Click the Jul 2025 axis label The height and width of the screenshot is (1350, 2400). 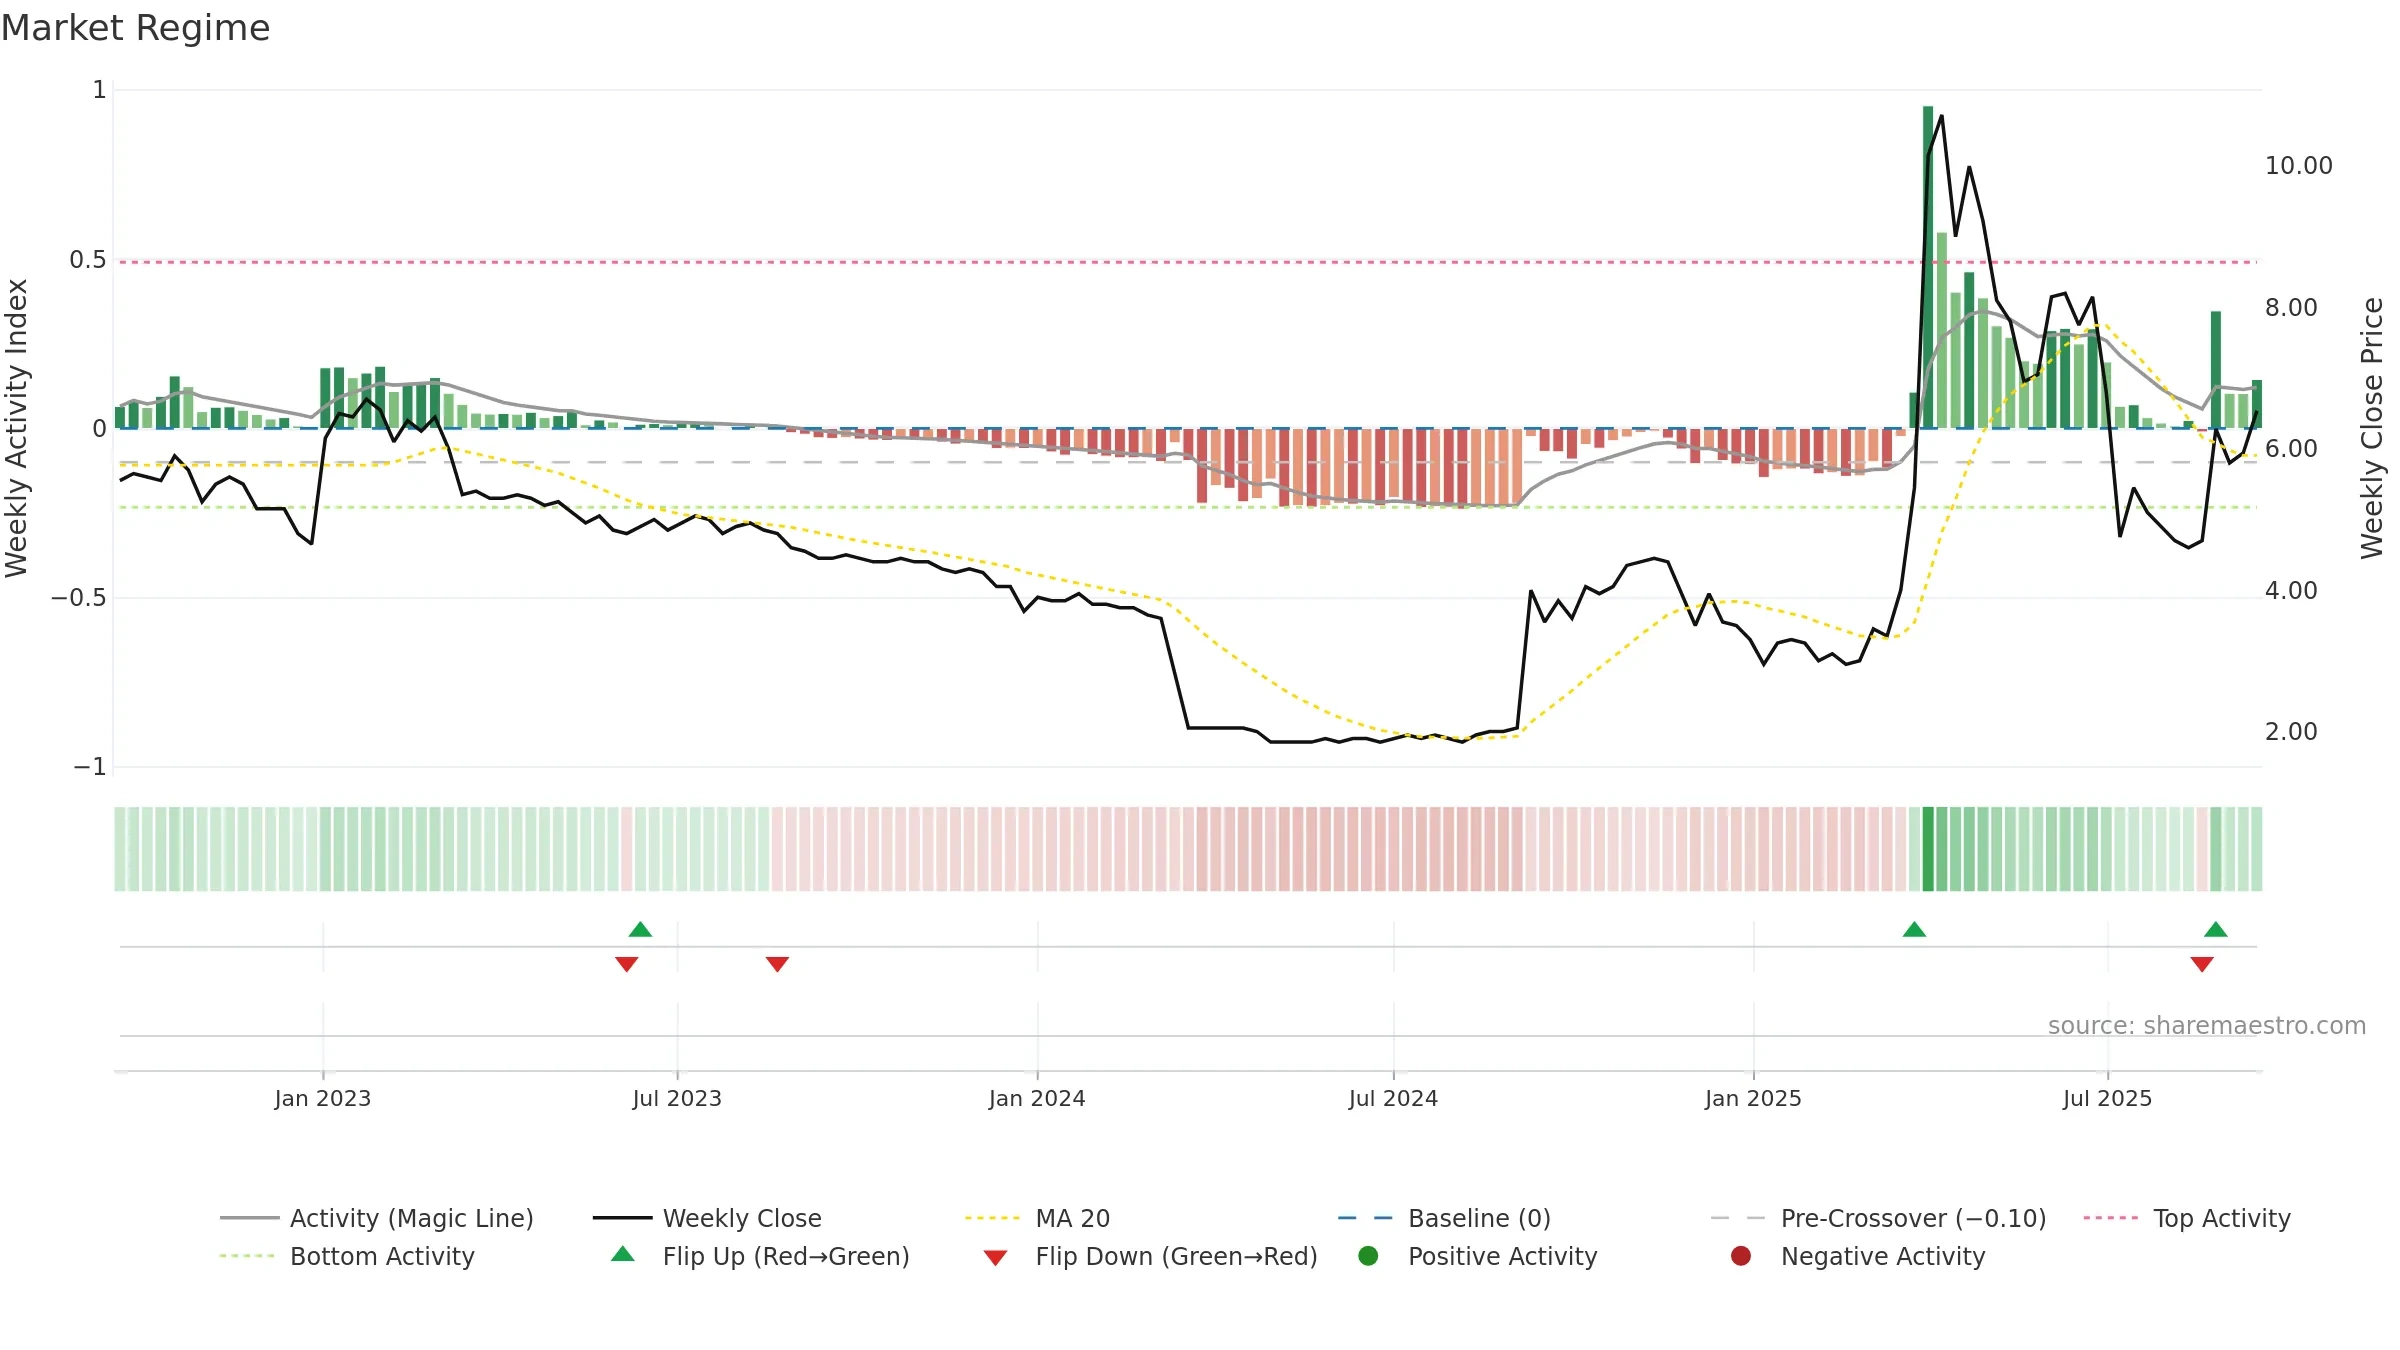coord(2107,1098)
